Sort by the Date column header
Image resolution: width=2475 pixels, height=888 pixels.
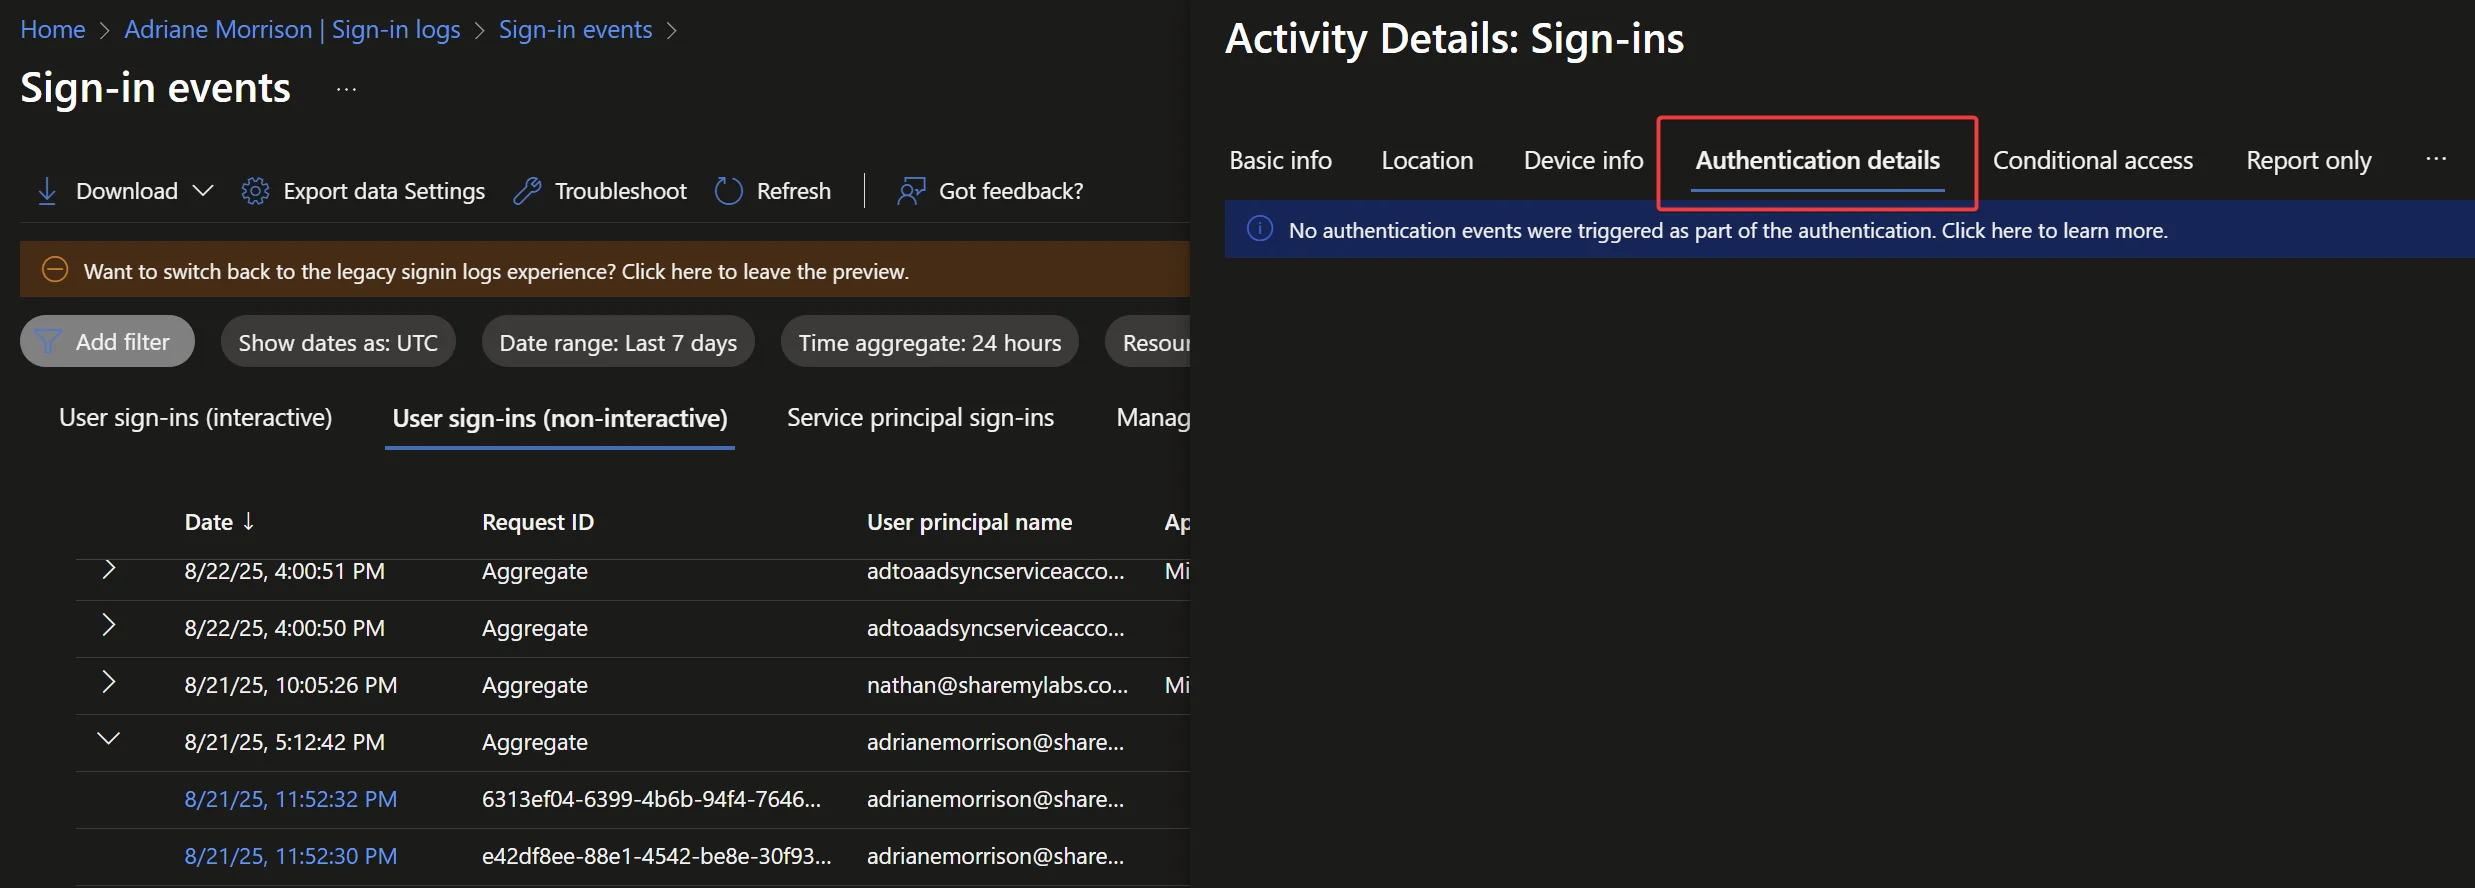pyautogui.click(x=209, y=522)
